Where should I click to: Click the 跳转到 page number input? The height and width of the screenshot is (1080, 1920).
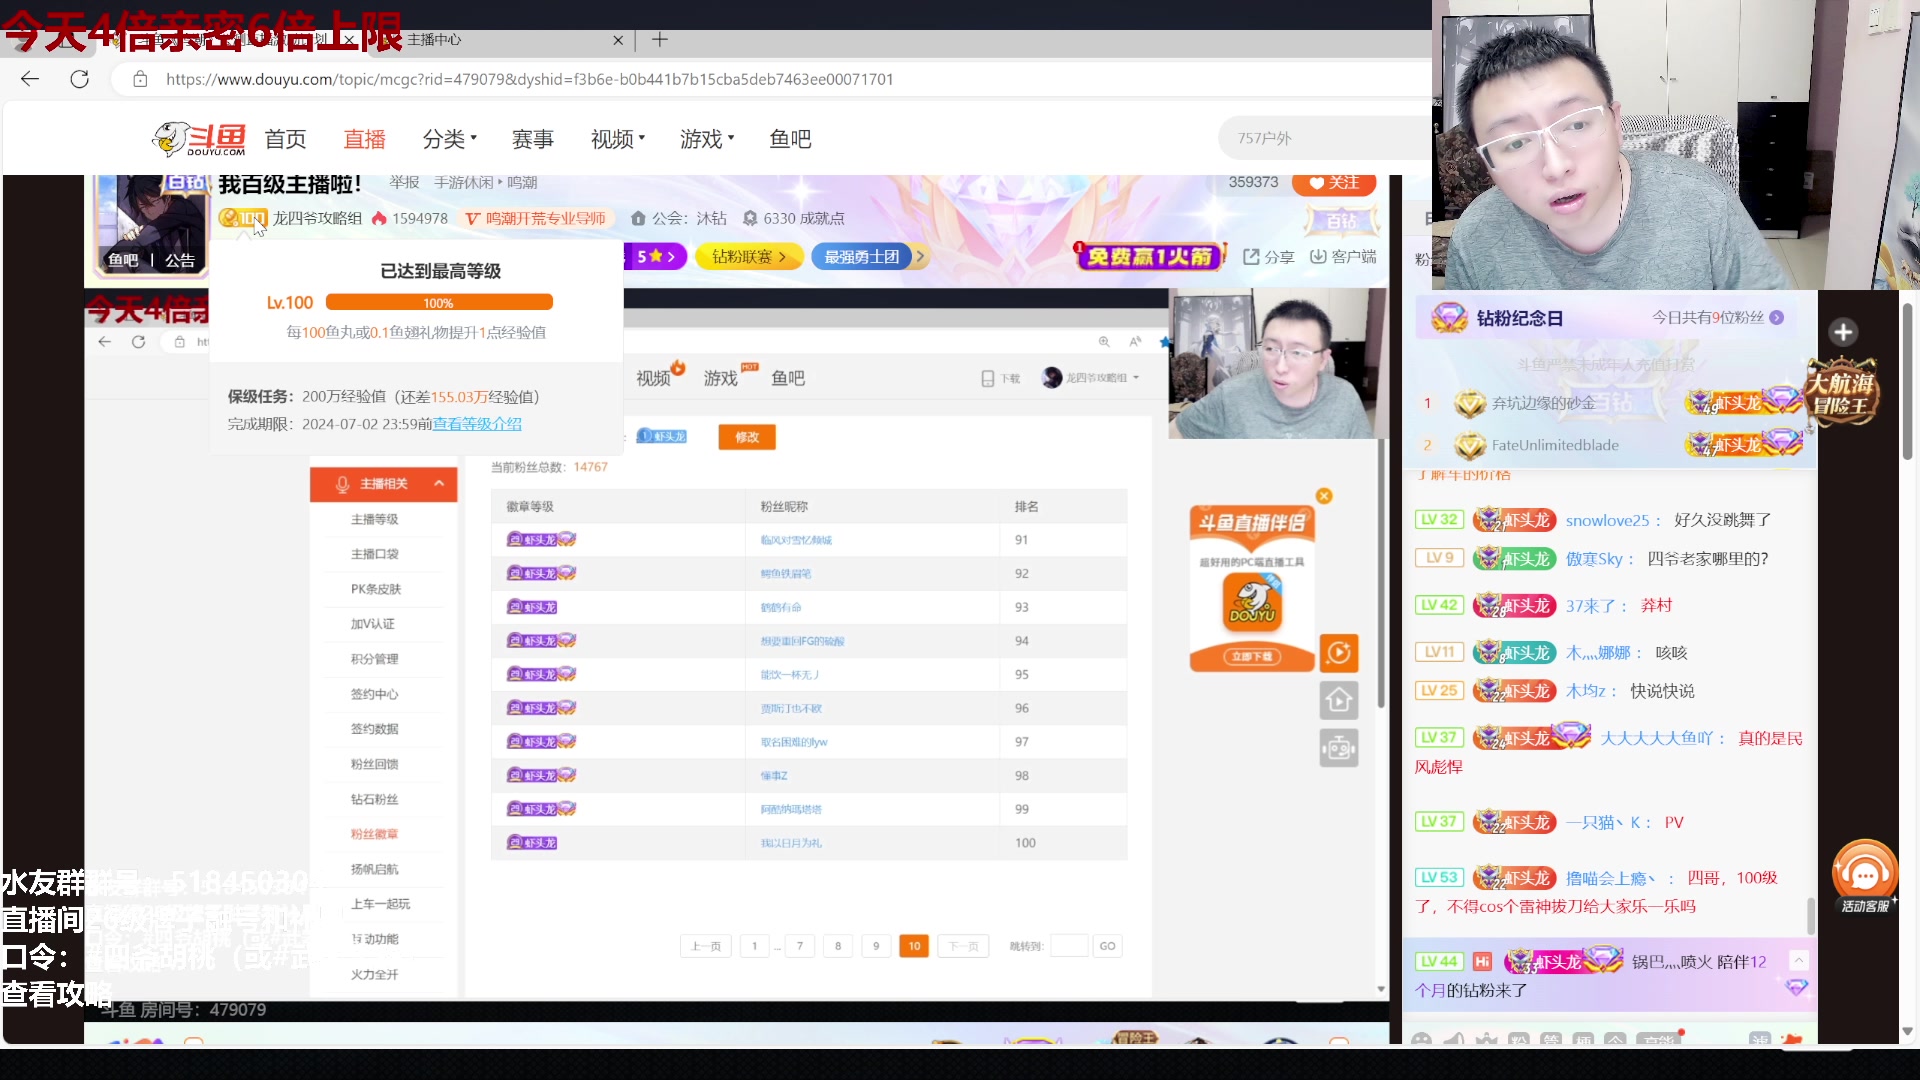1069,946
